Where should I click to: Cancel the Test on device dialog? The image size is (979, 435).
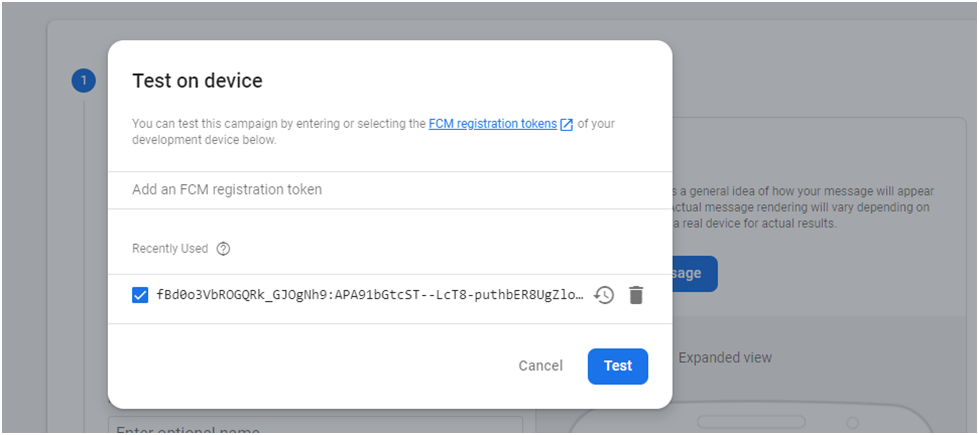click(541, 366)
